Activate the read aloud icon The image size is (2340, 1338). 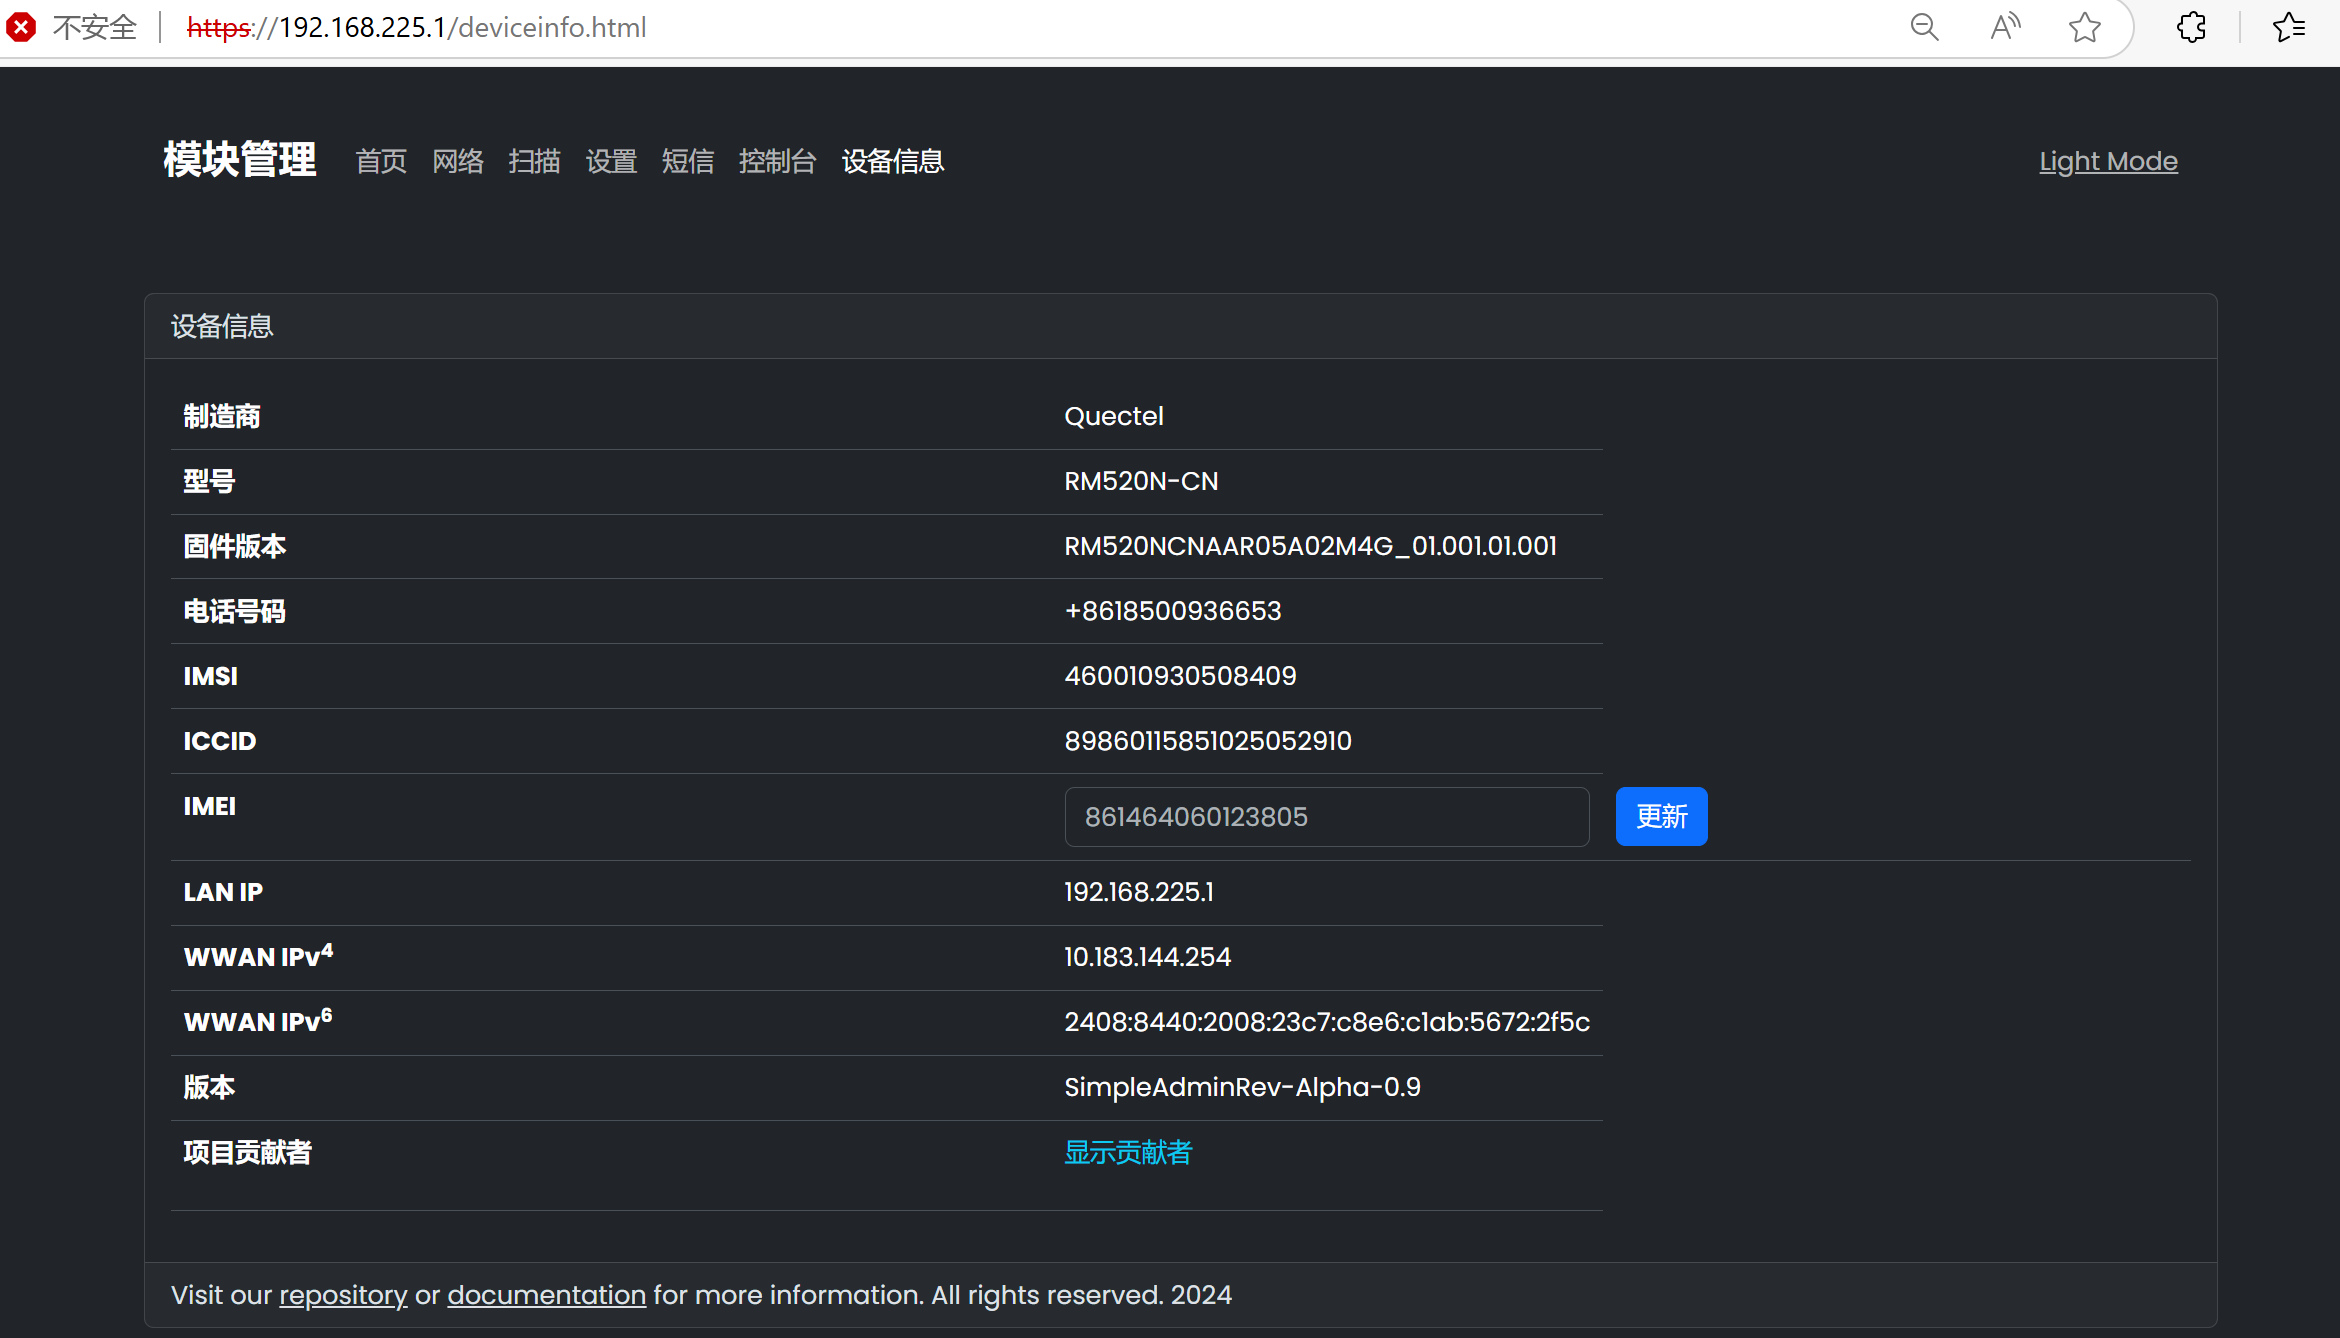point(2004,27)
